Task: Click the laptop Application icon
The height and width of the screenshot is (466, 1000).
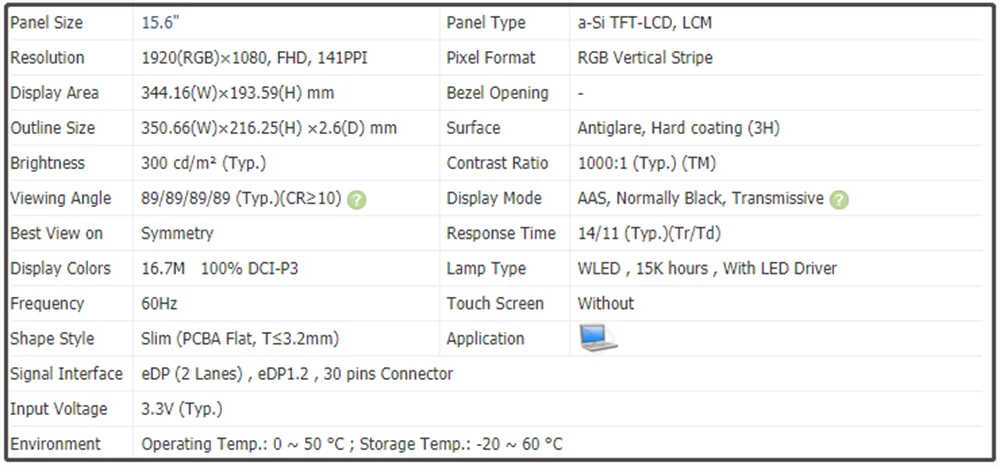Action: pos(598,338)
